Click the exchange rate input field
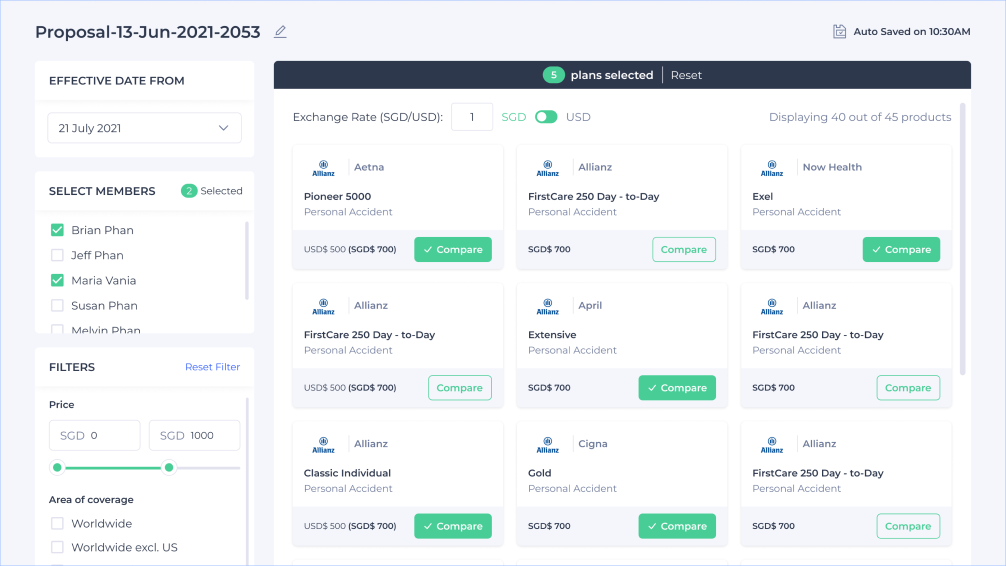1006x566 pixels. click(x=471, y=117)
